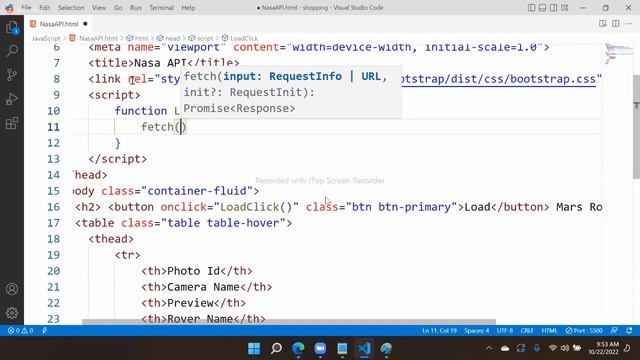
Task: Click the minimap code overview
Action: tap(618, 54)
